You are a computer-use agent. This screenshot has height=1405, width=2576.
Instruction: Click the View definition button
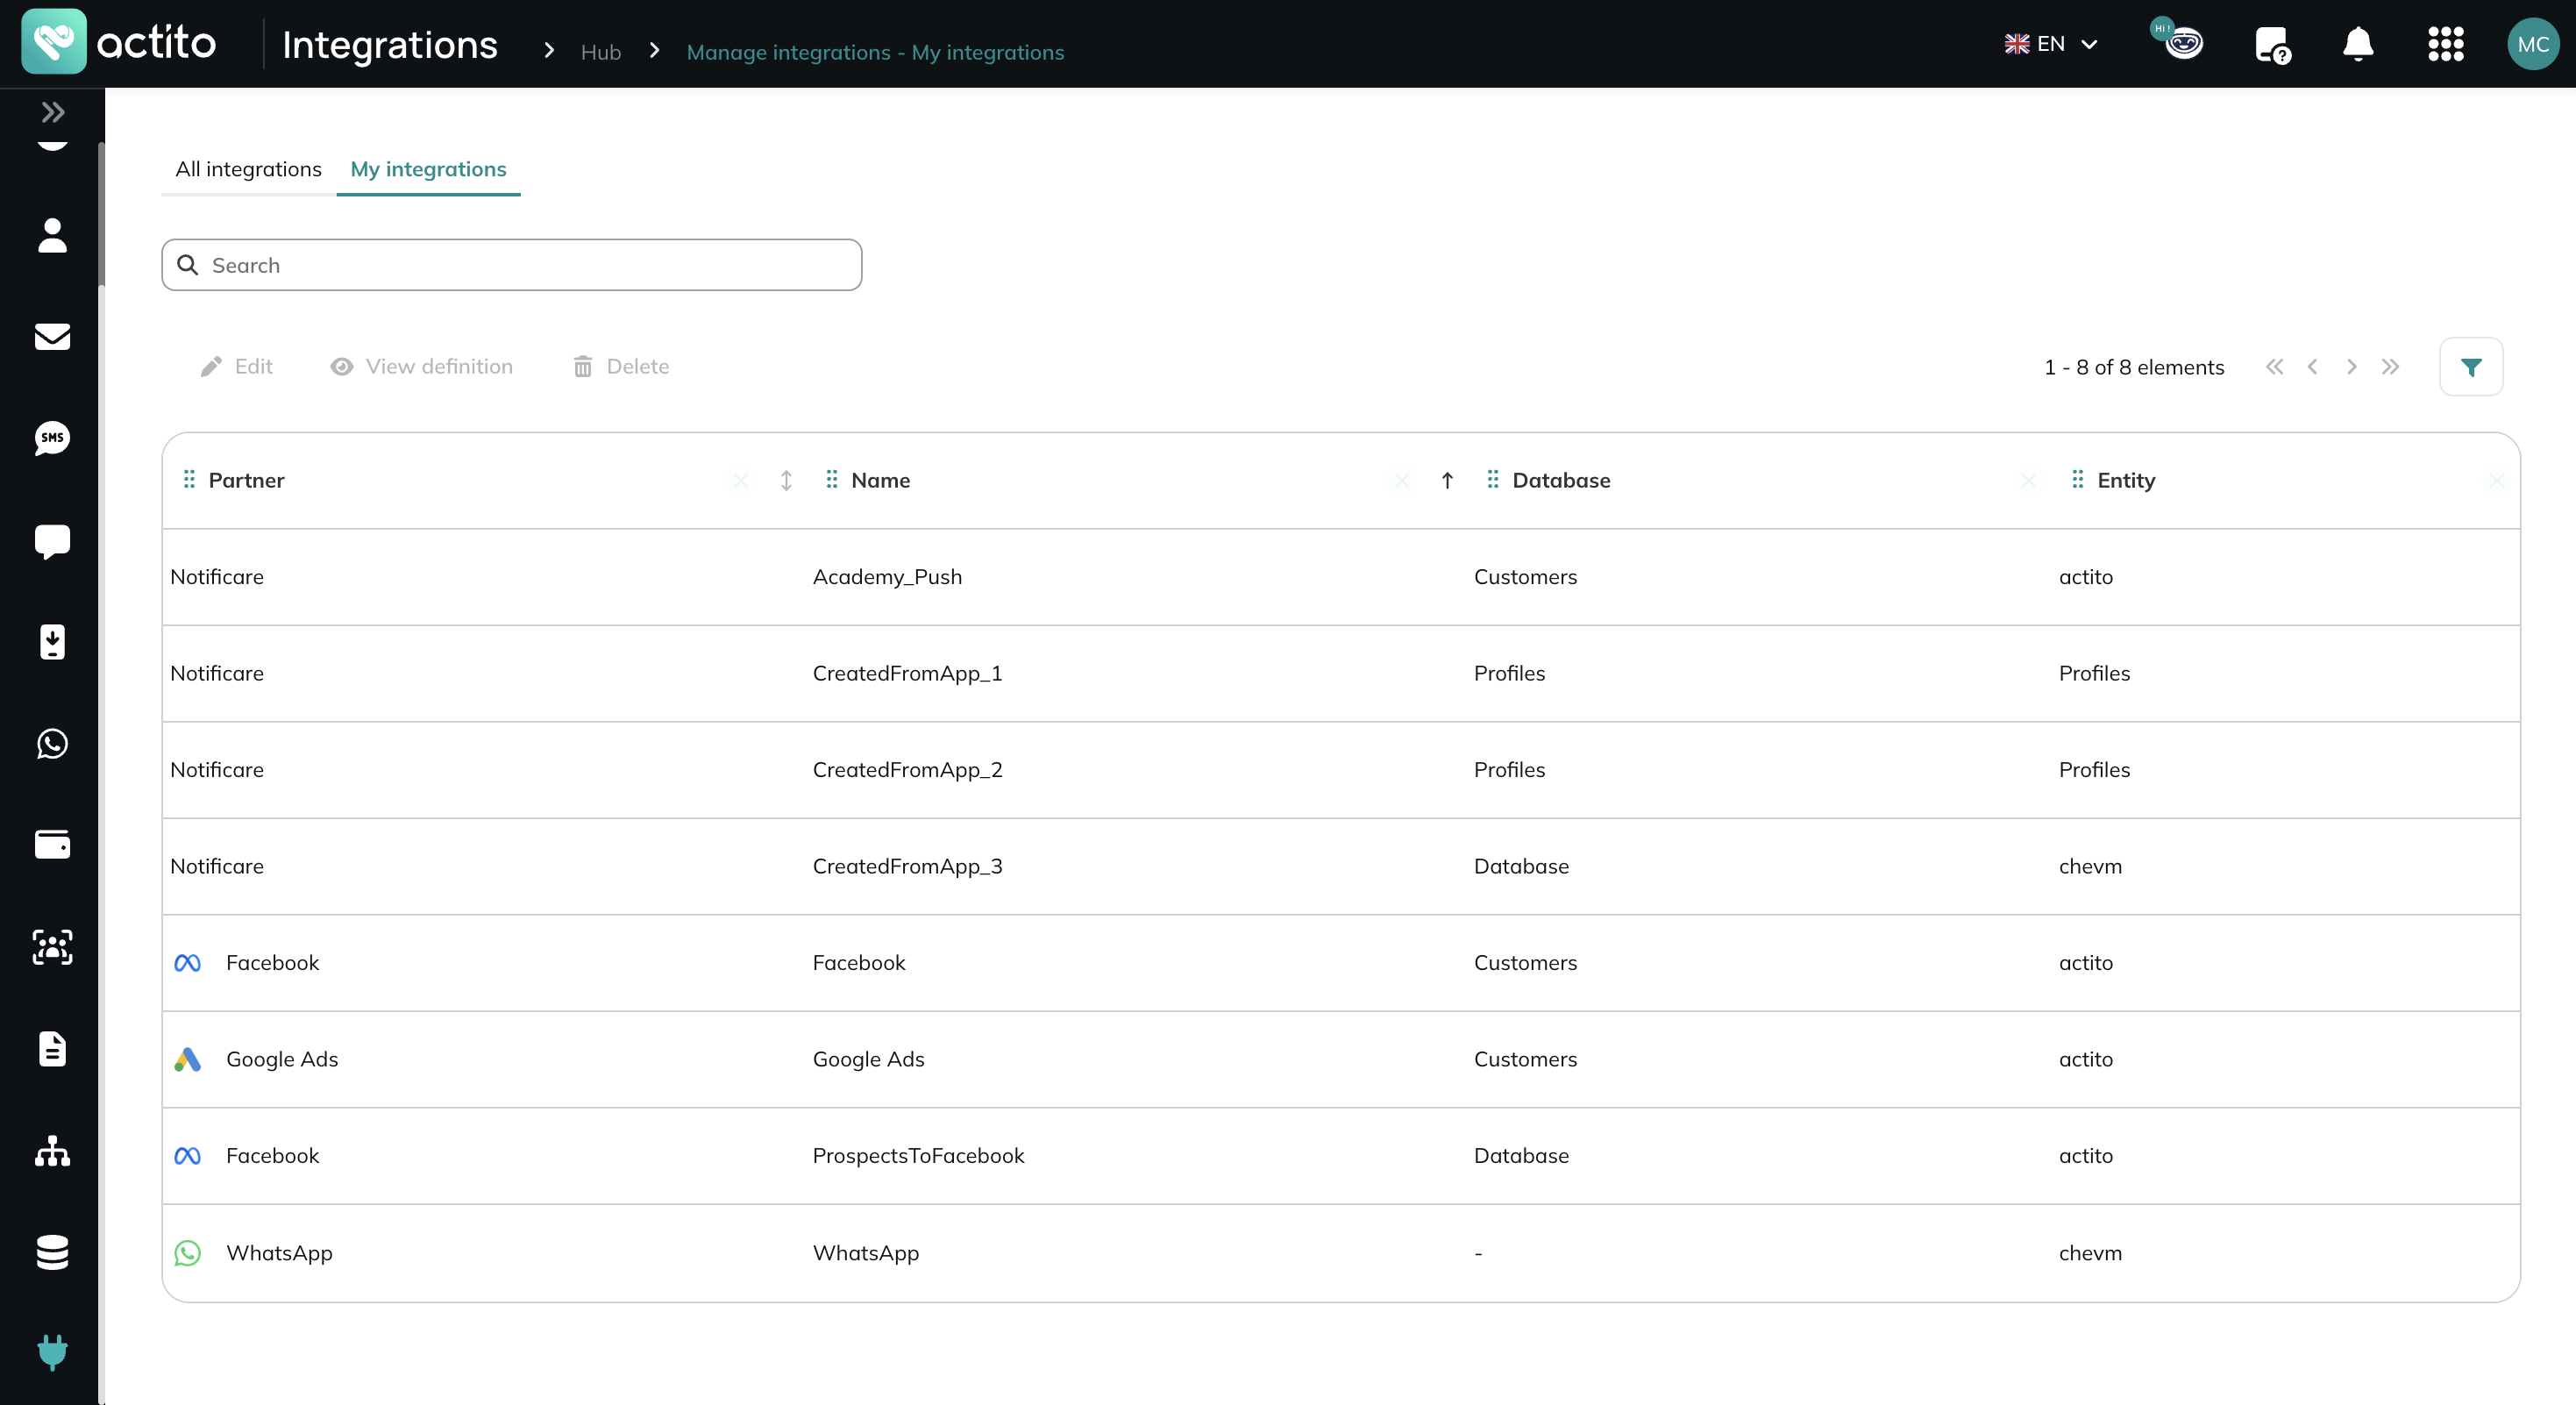(421, 366)
